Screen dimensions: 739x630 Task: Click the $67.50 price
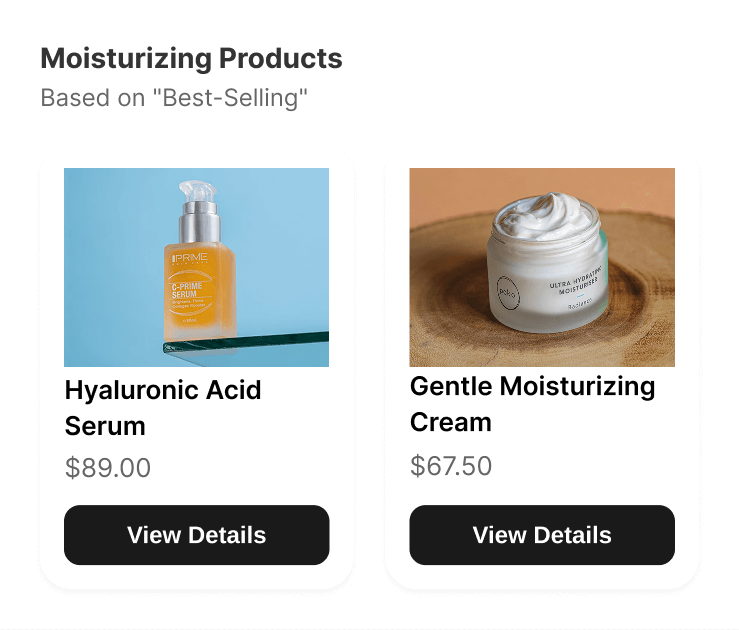pos(451,466)
